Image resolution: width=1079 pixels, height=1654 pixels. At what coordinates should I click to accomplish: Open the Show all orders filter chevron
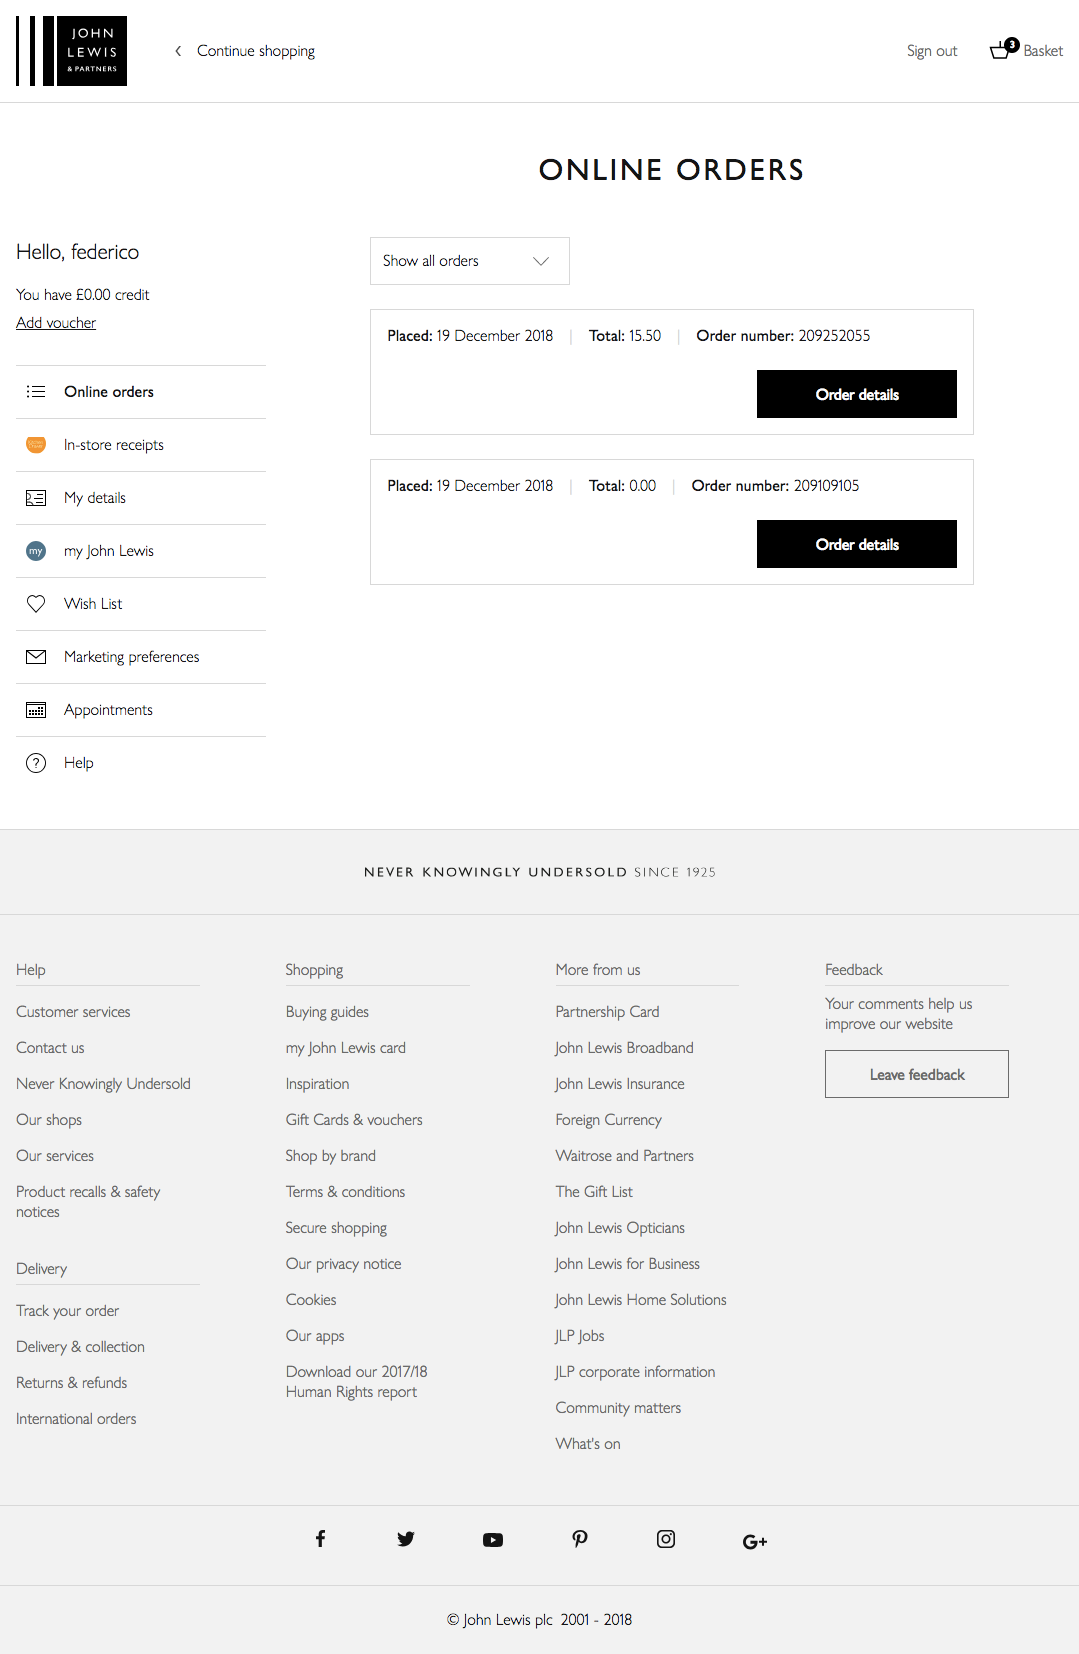tap(540, 261)
